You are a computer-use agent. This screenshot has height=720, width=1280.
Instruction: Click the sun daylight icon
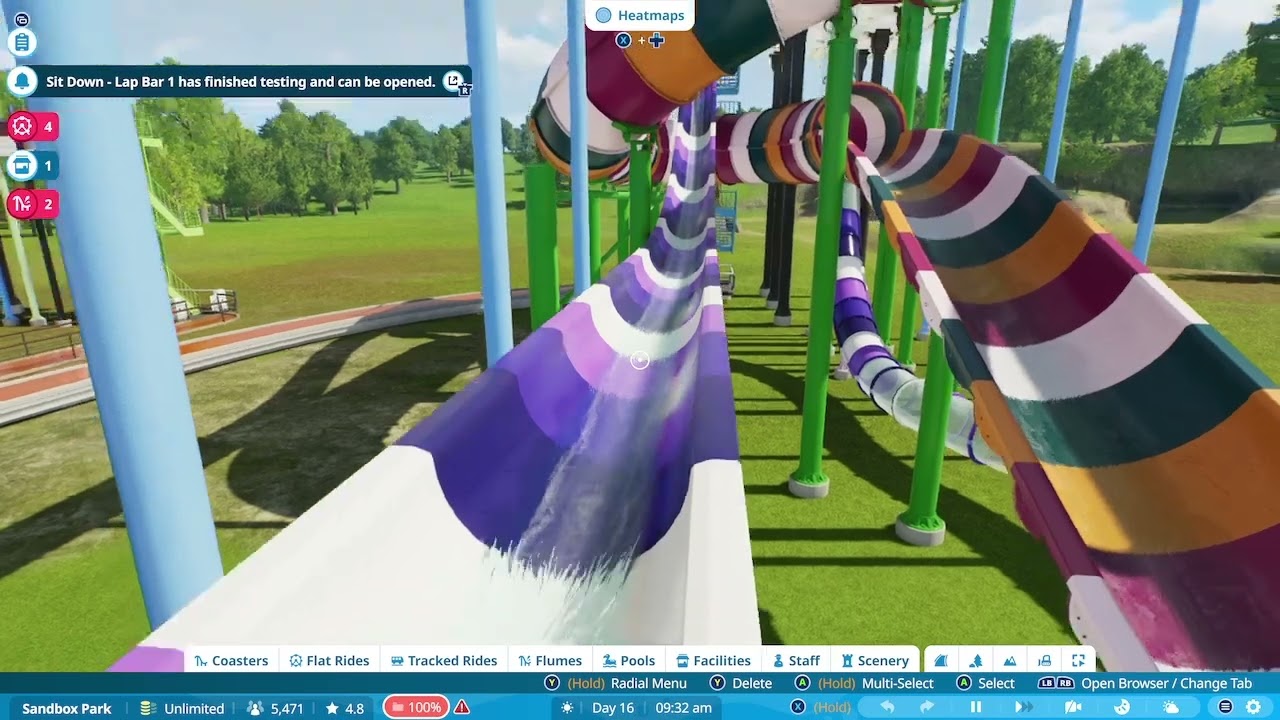pos(568,707)
